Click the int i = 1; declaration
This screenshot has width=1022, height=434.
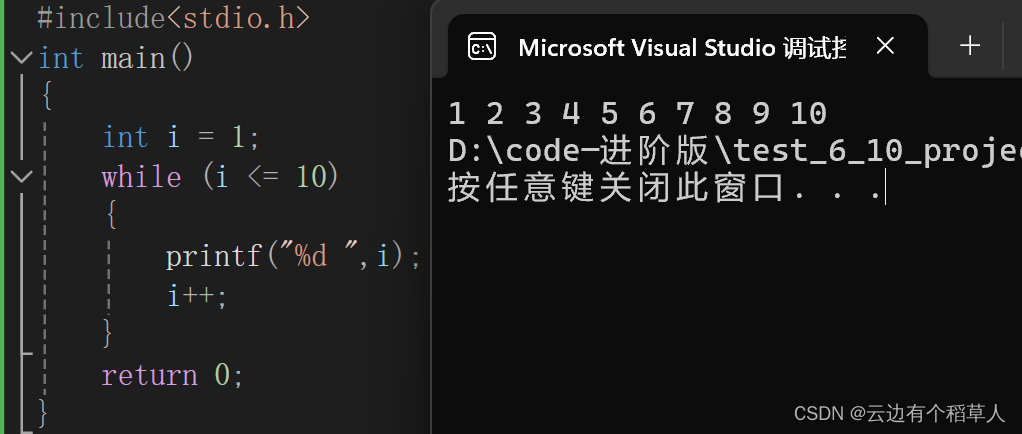coord(181,137)
